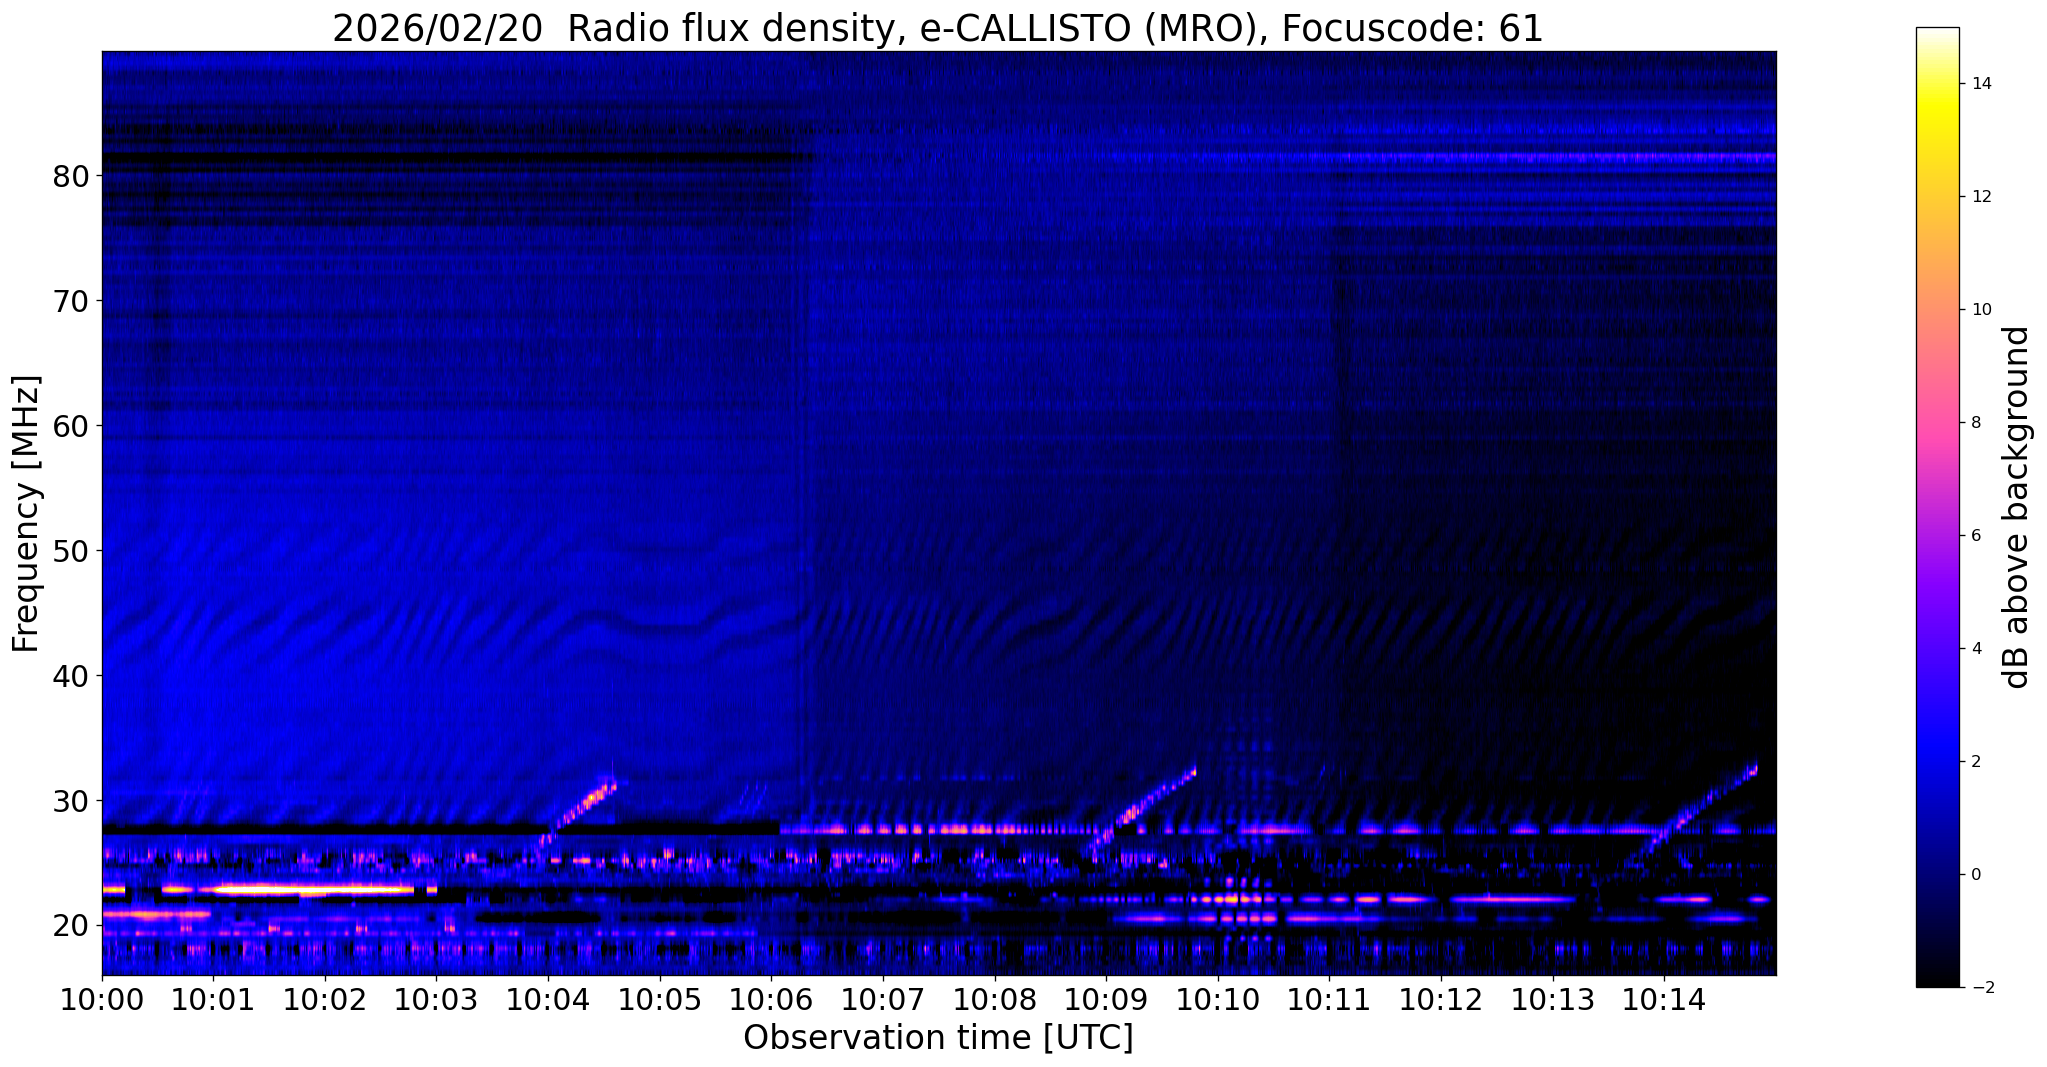The height and width of the screenshot is (1067, 2047).
Task: Select the colorbar tick value 8
Action: [1976, 423]
